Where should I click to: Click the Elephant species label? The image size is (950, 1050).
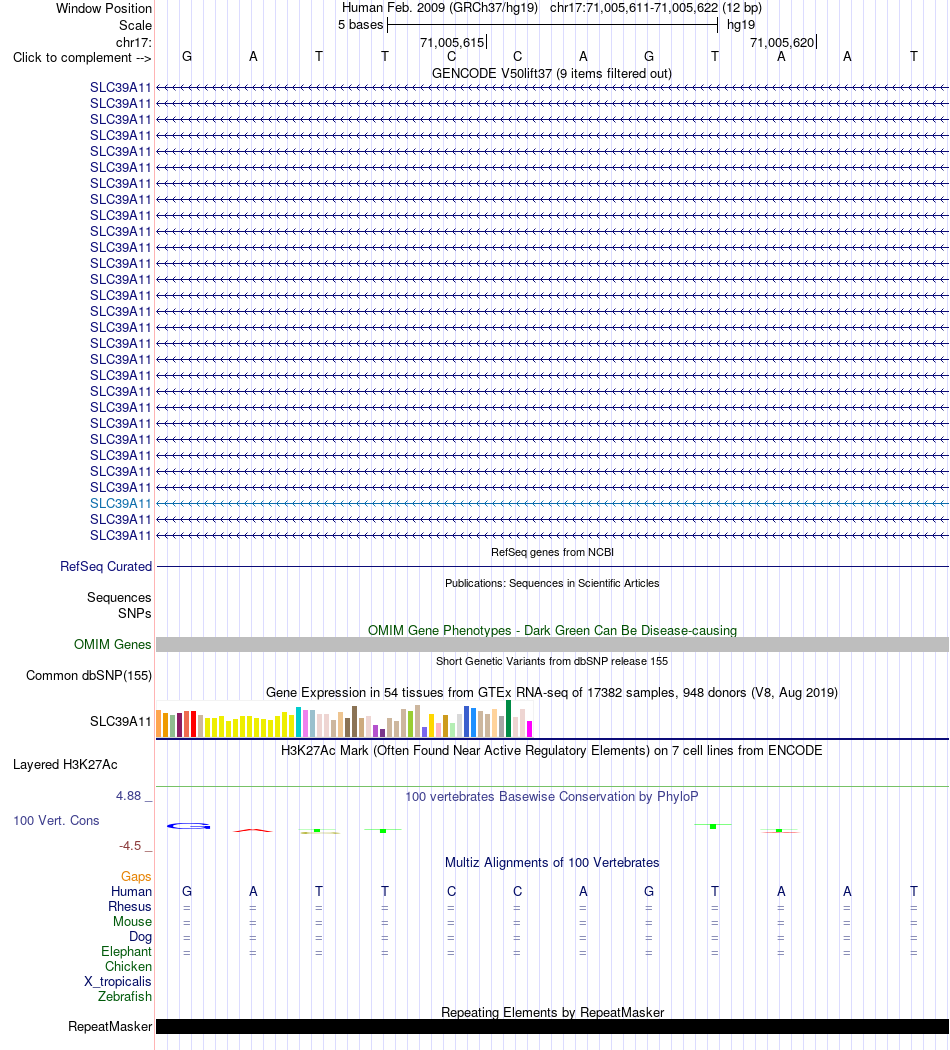[127, 952]
